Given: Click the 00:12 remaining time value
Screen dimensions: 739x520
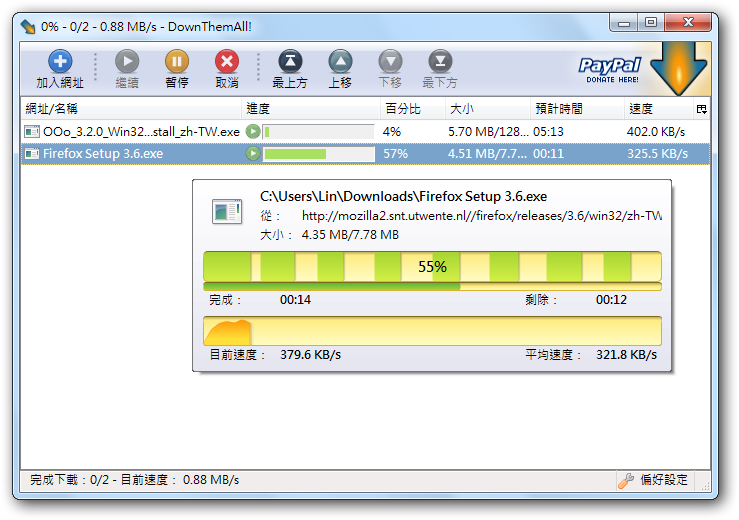Looking at the screenshot, I should tap(611, 300).
